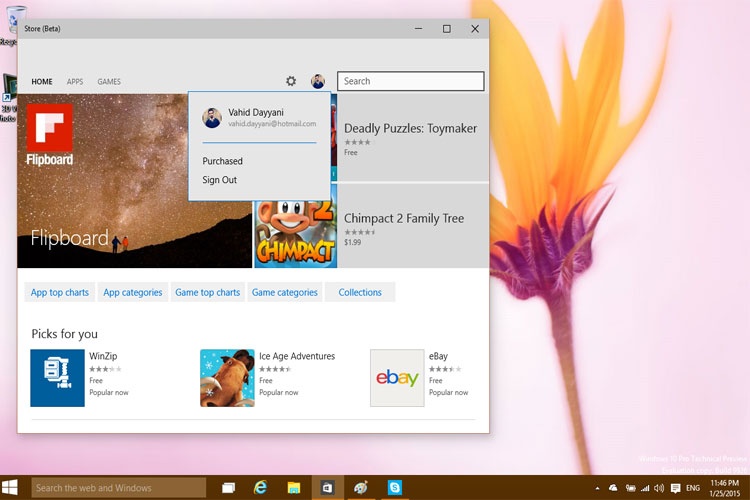Open Game top charts
Viewport: 750px width, 500px height.
click(208, 292)
